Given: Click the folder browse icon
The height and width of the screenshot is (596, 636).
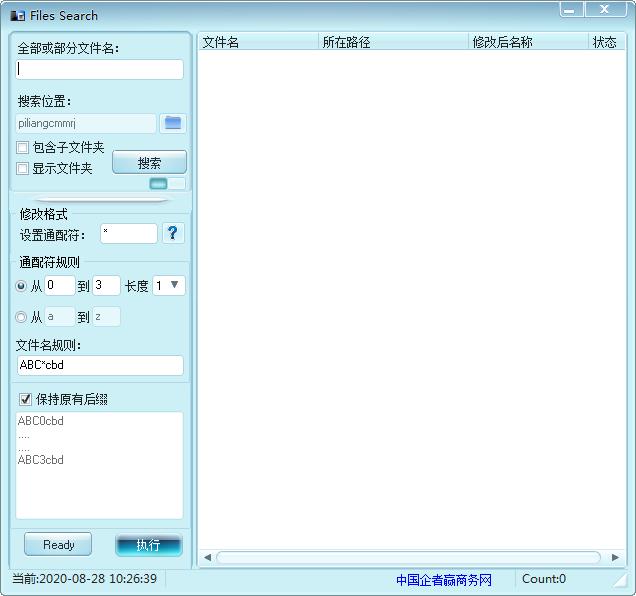Looking at the screenshot, I should tap(174, 123).
